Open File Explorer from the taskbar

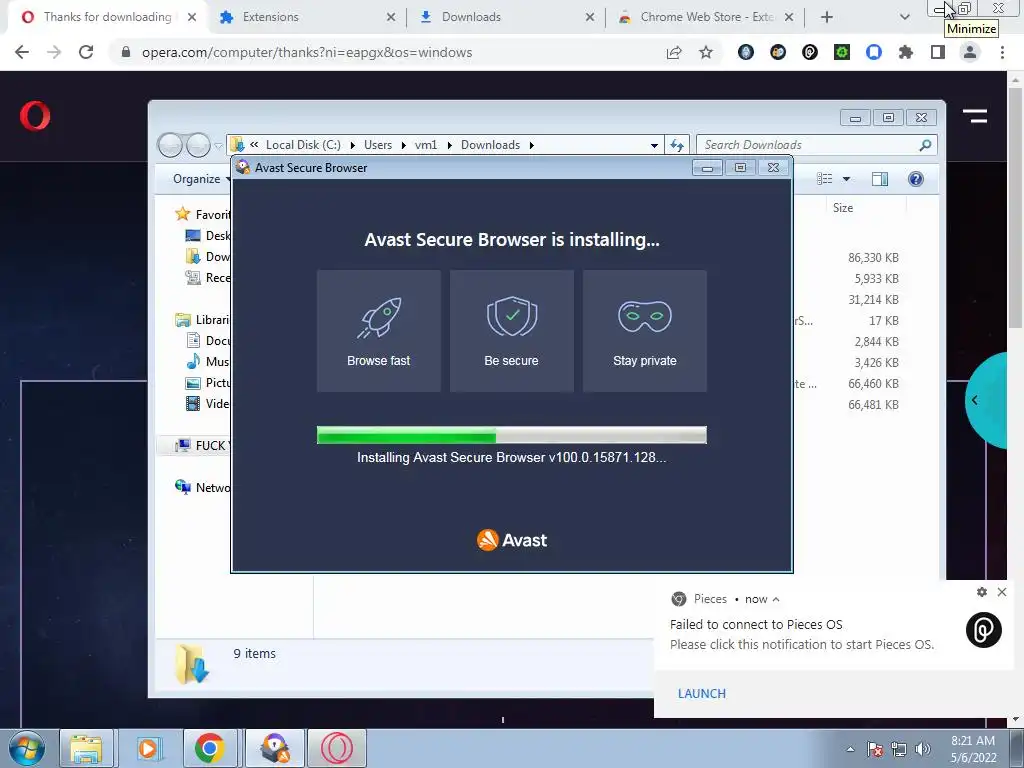coord(86,748)
